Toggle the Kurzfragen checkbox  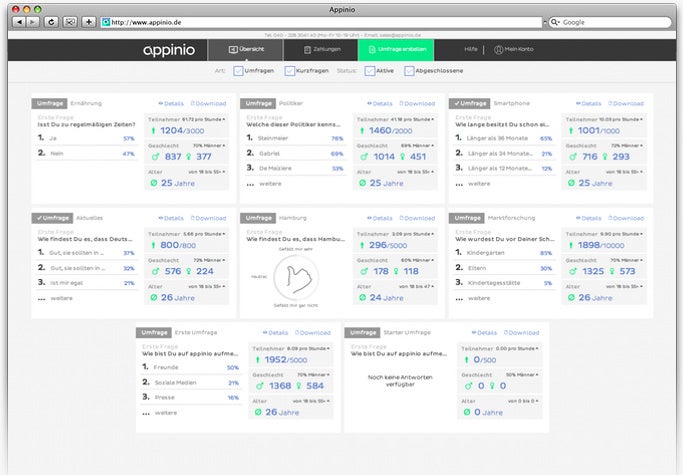pyautogui.click(x=290, y=71)
